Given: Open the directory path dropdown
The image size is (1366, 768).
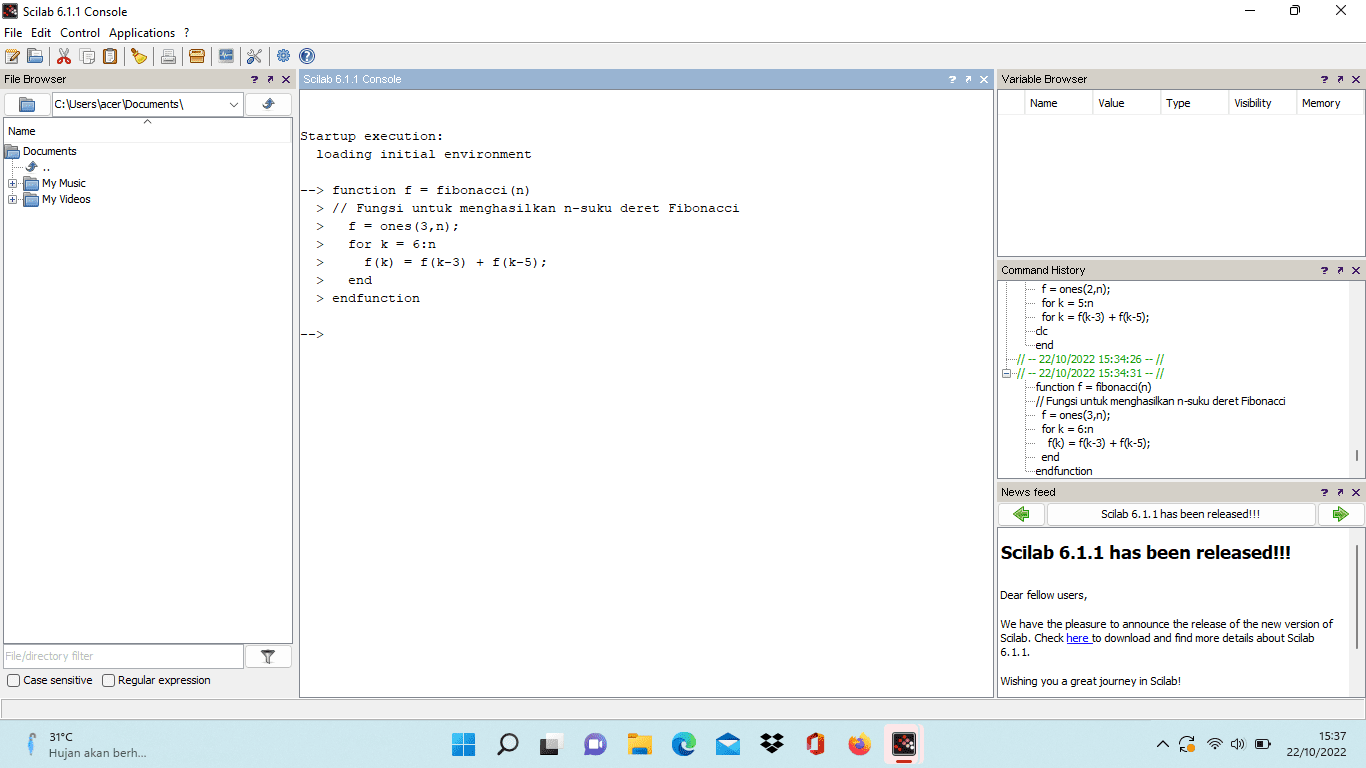Looking at the screenshot, I should coord(234,104).
